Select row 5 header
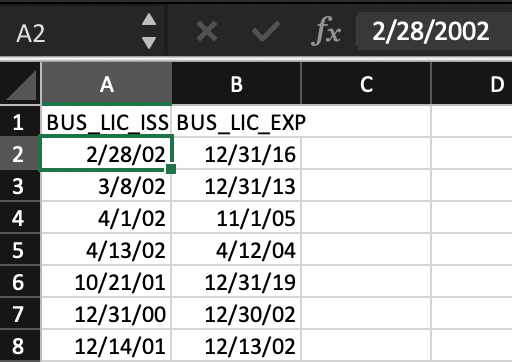The height and width of the screenshot is (362, 512). (x=19, y=250)
